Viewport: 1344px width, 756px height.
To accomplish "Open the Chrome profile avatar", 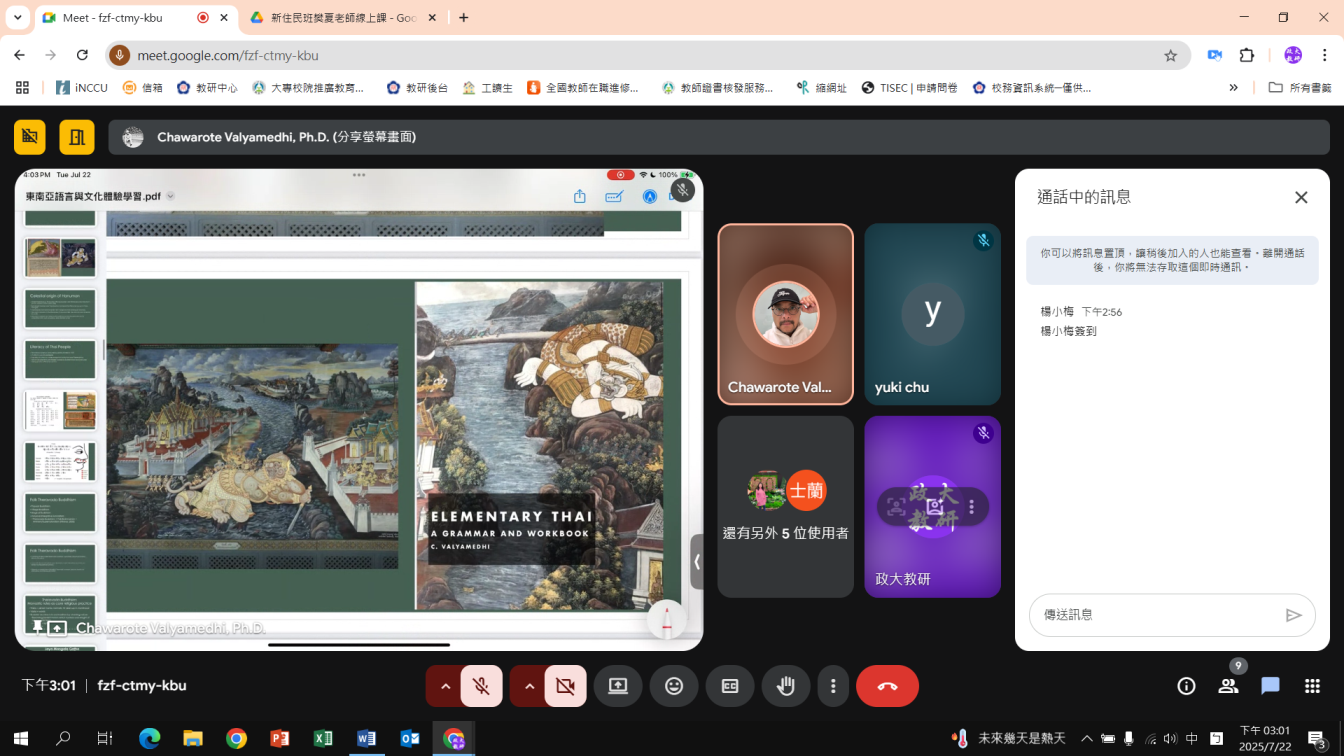I will point(1293,55).
